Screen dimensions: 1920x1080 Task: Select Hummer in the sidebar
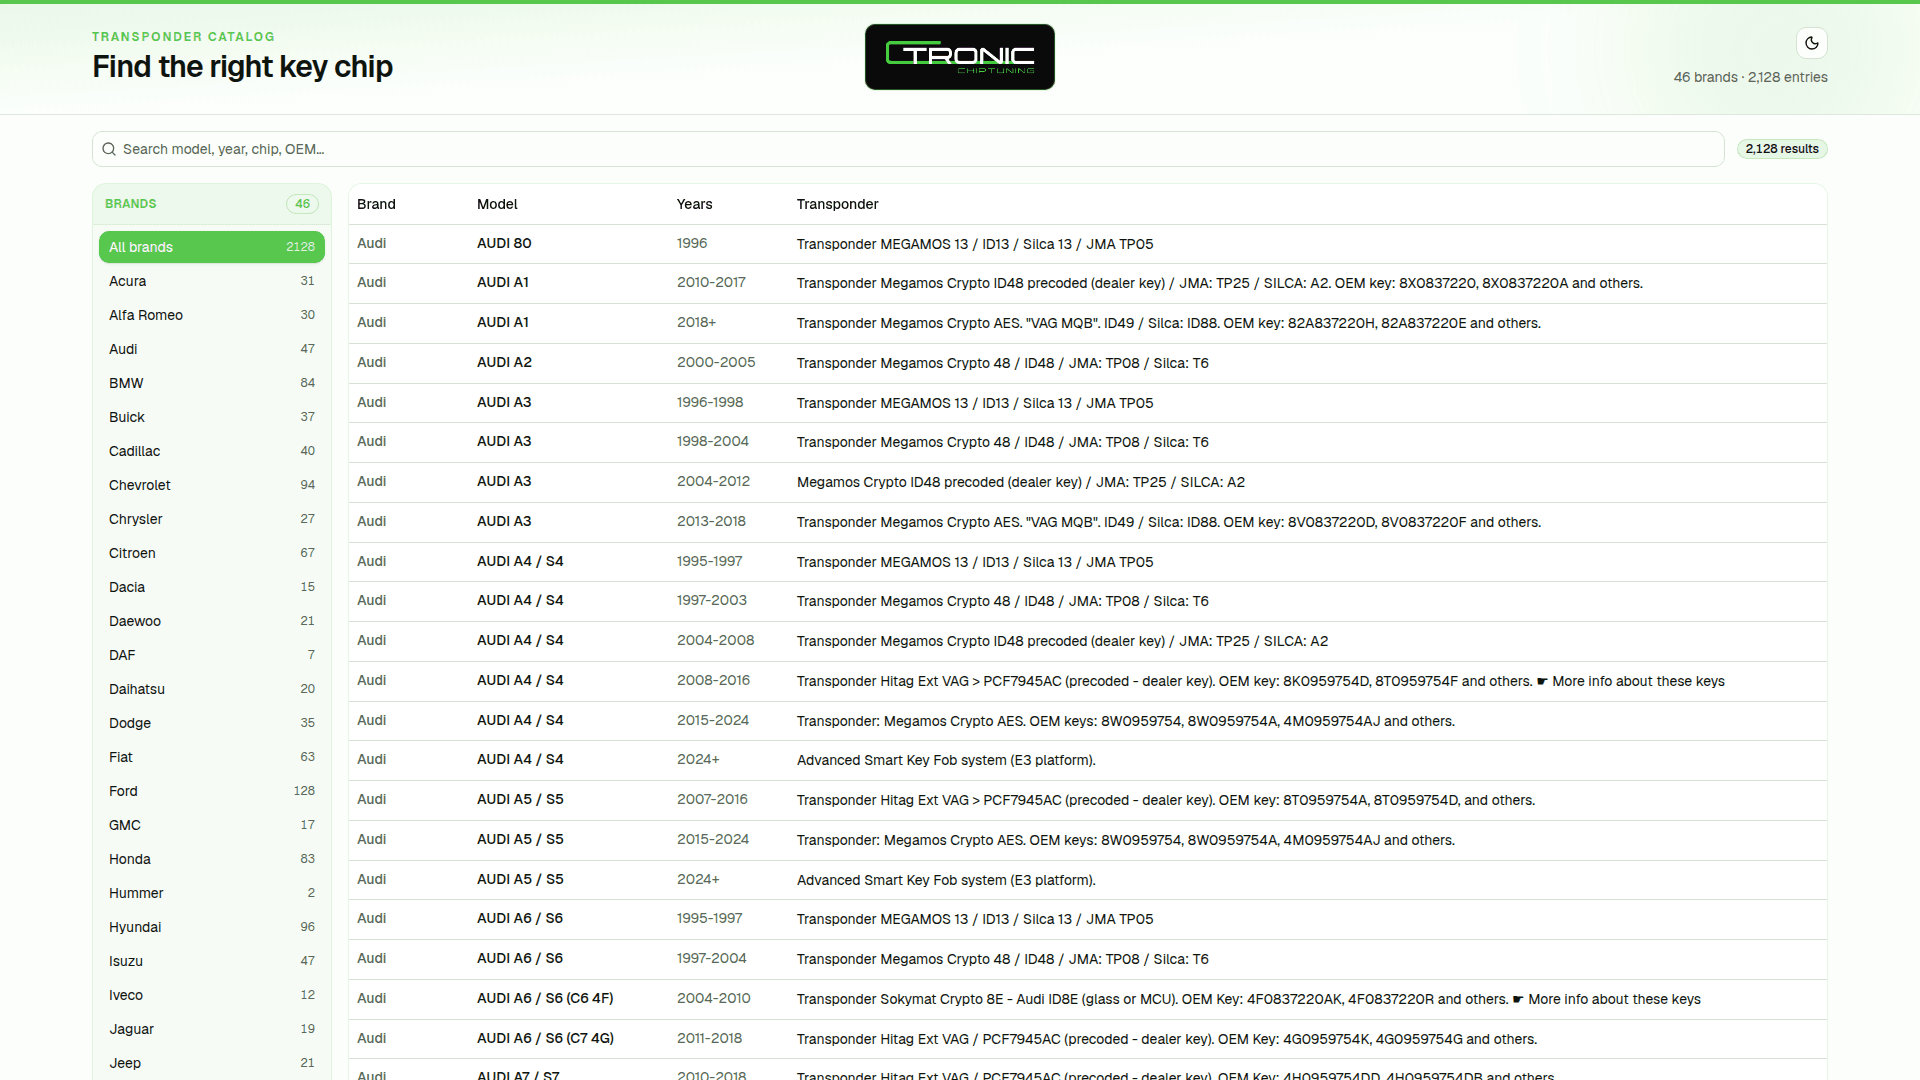(x=212, y=893)
